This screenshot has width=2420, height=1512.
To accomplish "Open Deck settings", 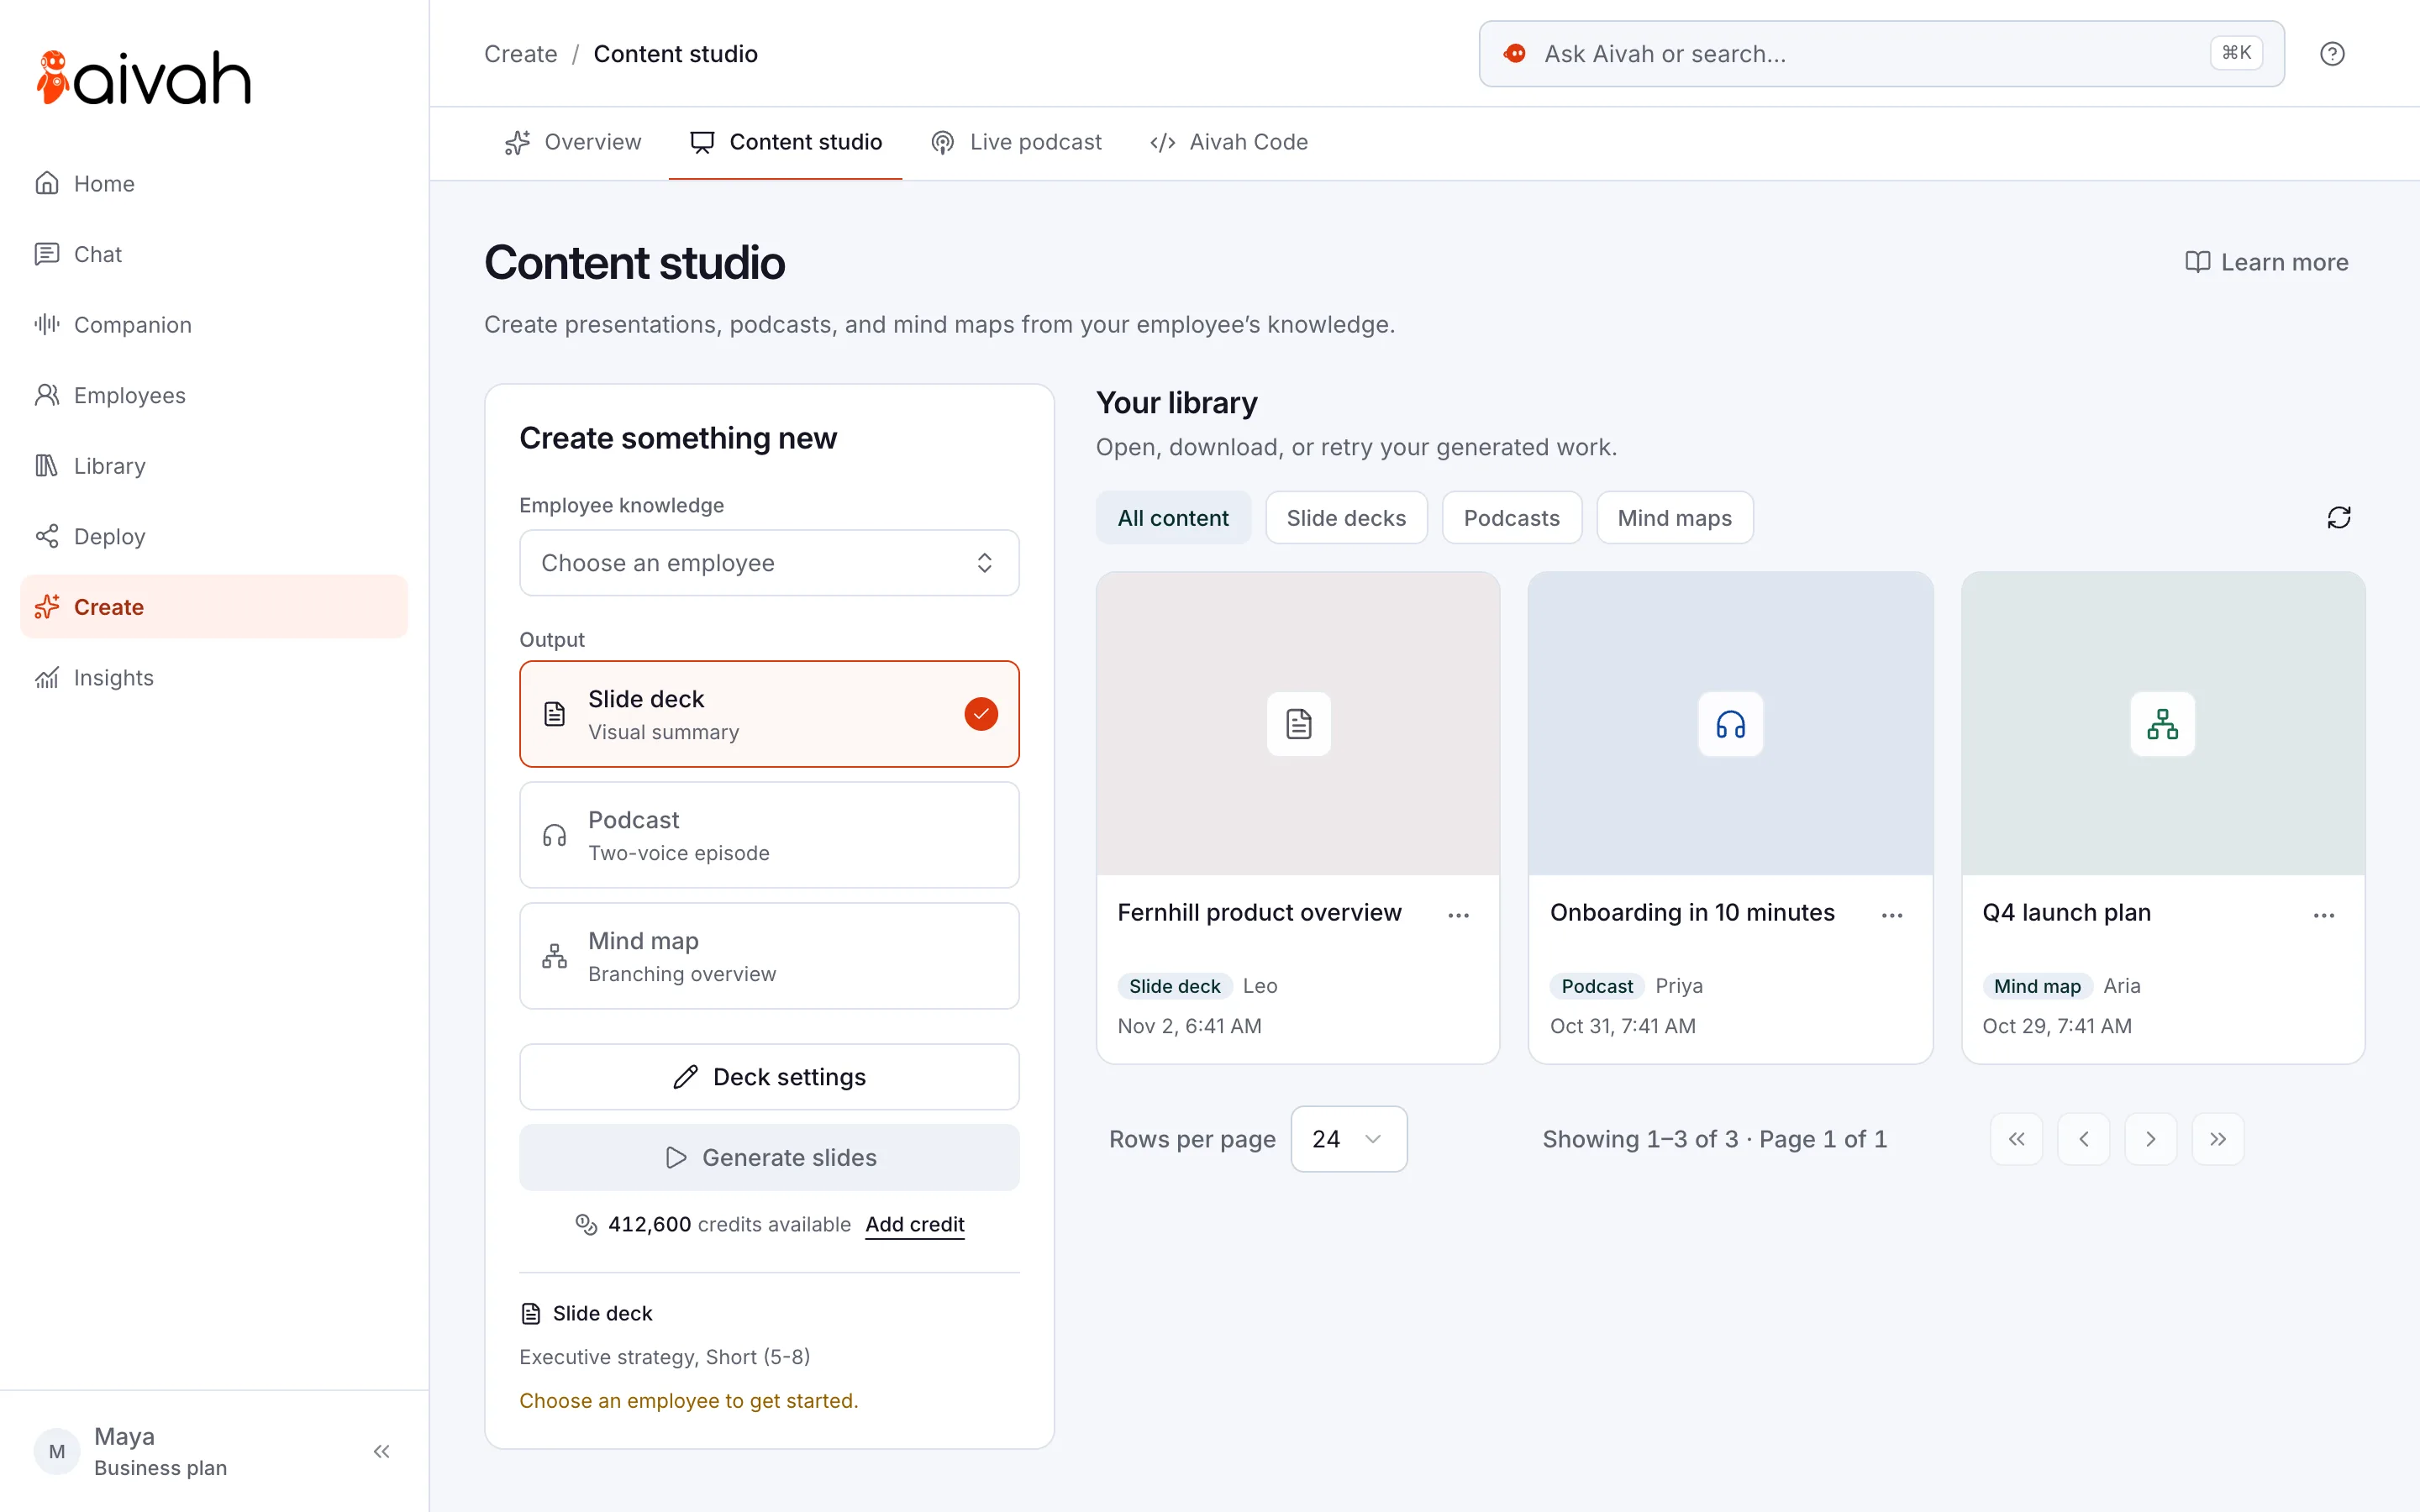I will [x=769, y=1077].
